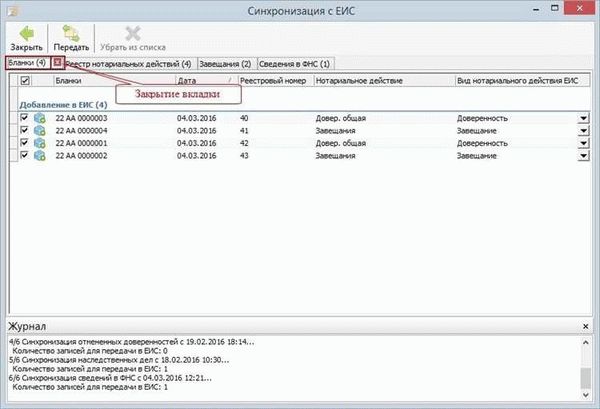Click the Закрыть button label
This screenshot has width=600, height=409.
point(26,47)
